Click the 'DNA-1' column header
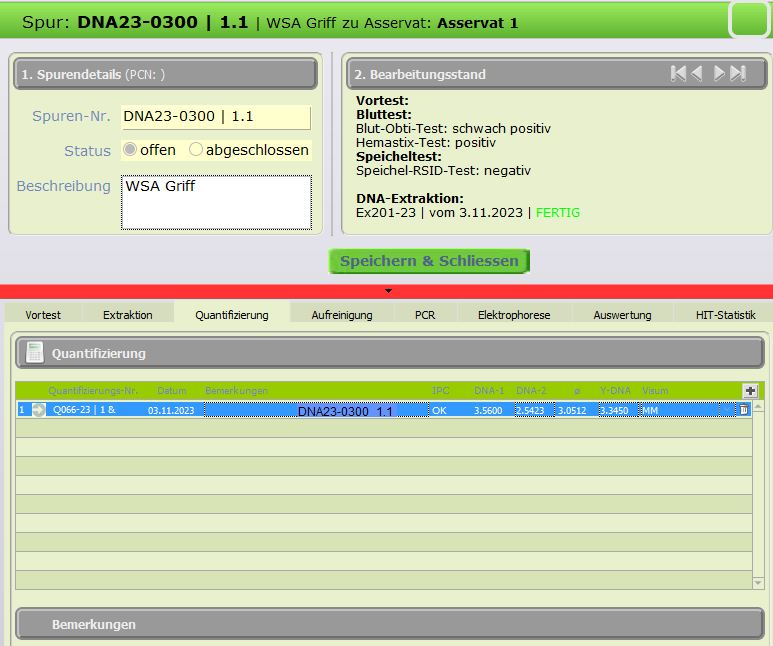 (x=489, y=391)
